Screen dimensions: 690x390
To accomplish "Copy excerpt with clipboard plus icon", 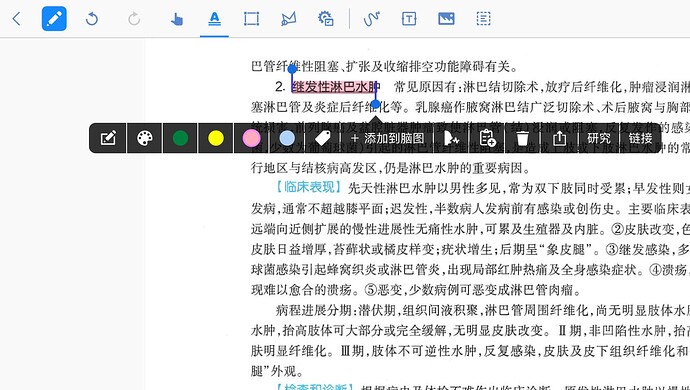I will pyautogui.click(x=487, y=138).
